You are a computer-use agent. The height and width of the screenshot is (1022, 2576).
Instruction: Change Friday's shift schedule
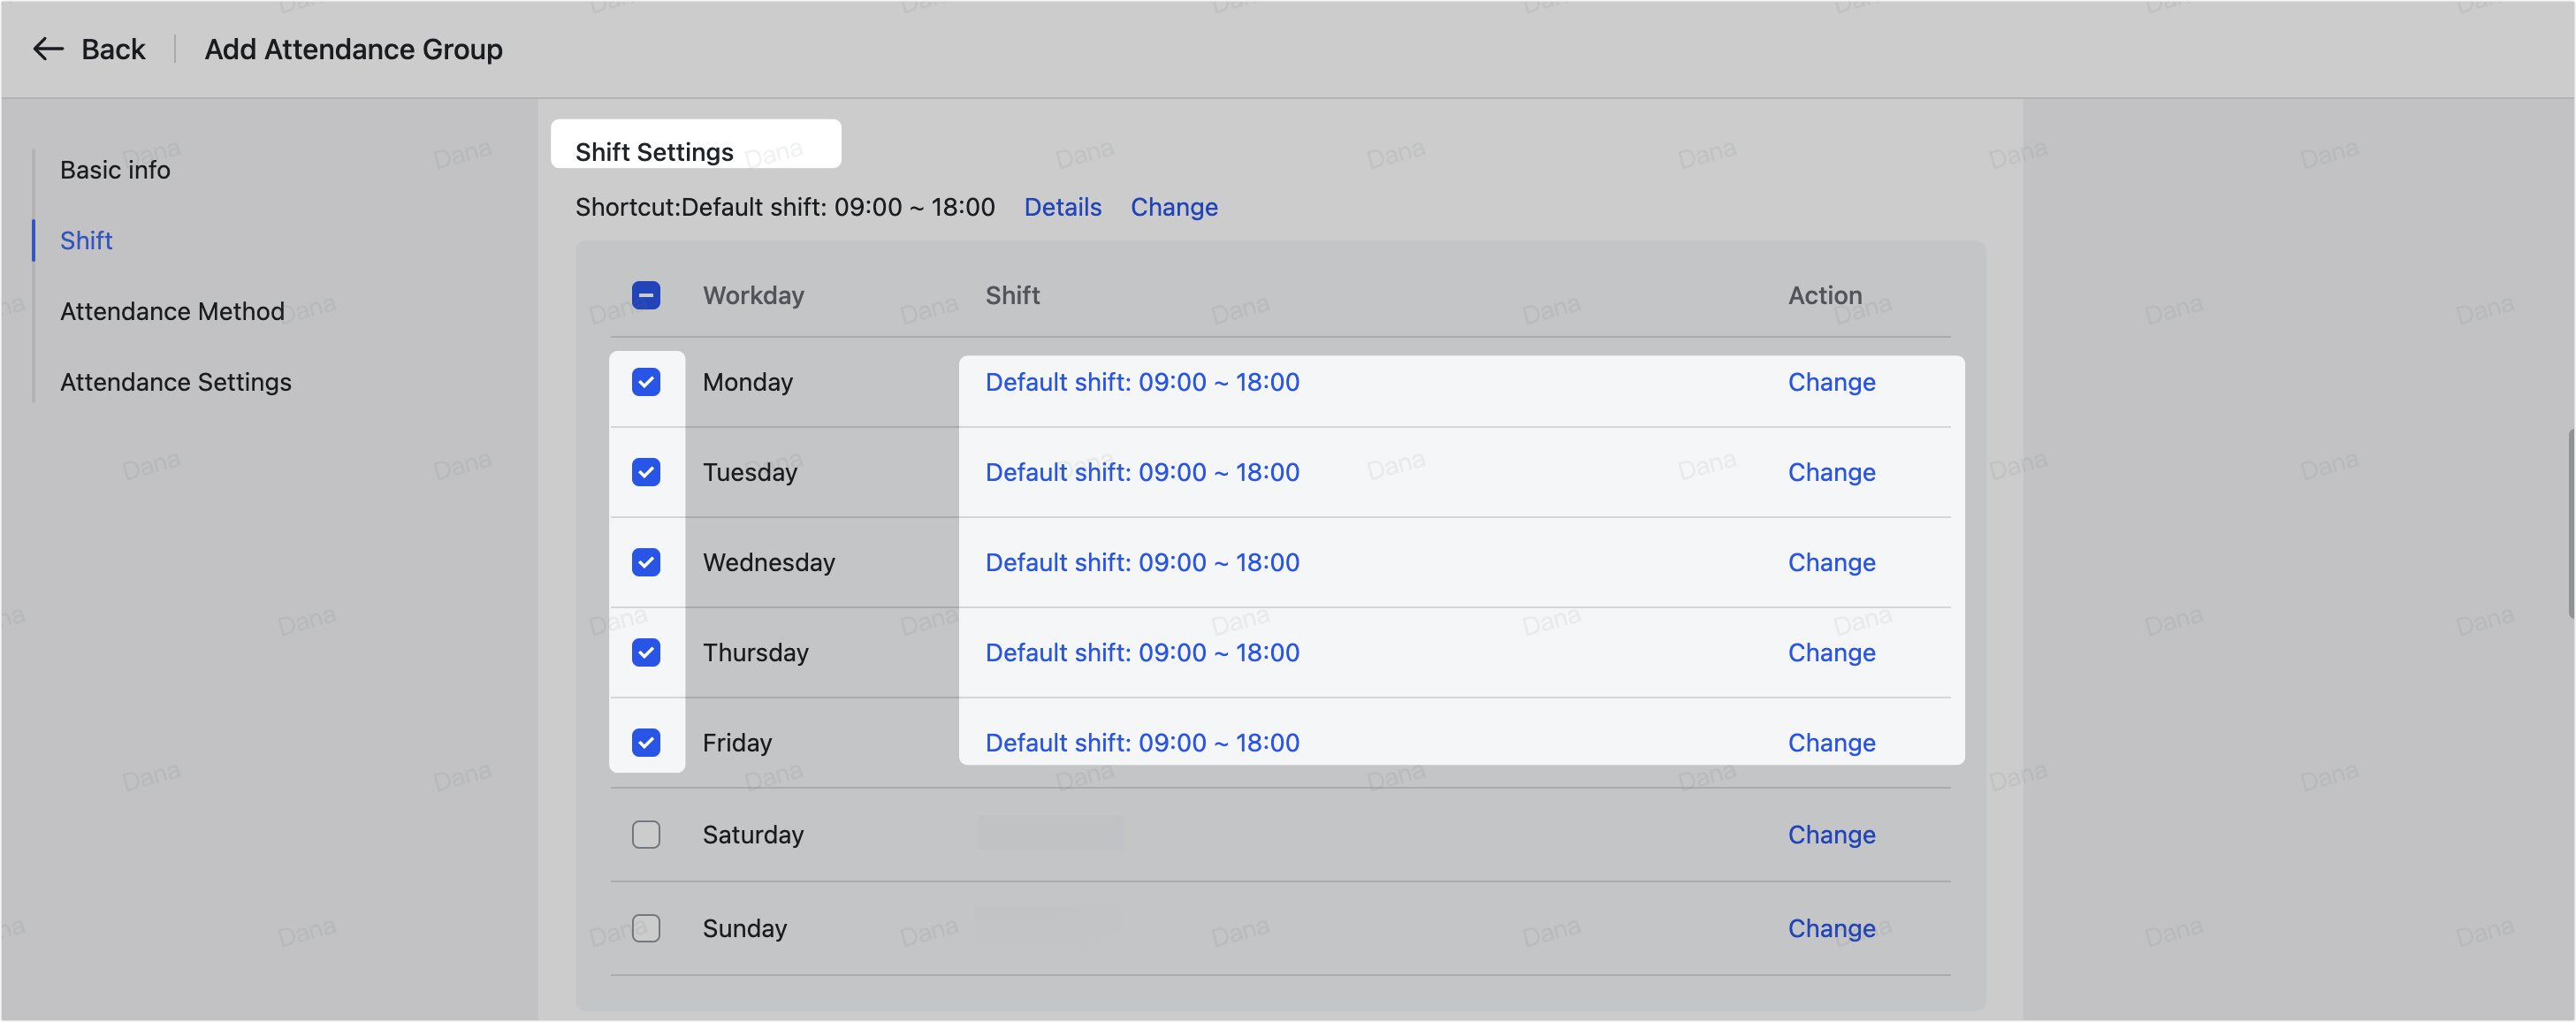1831,742
